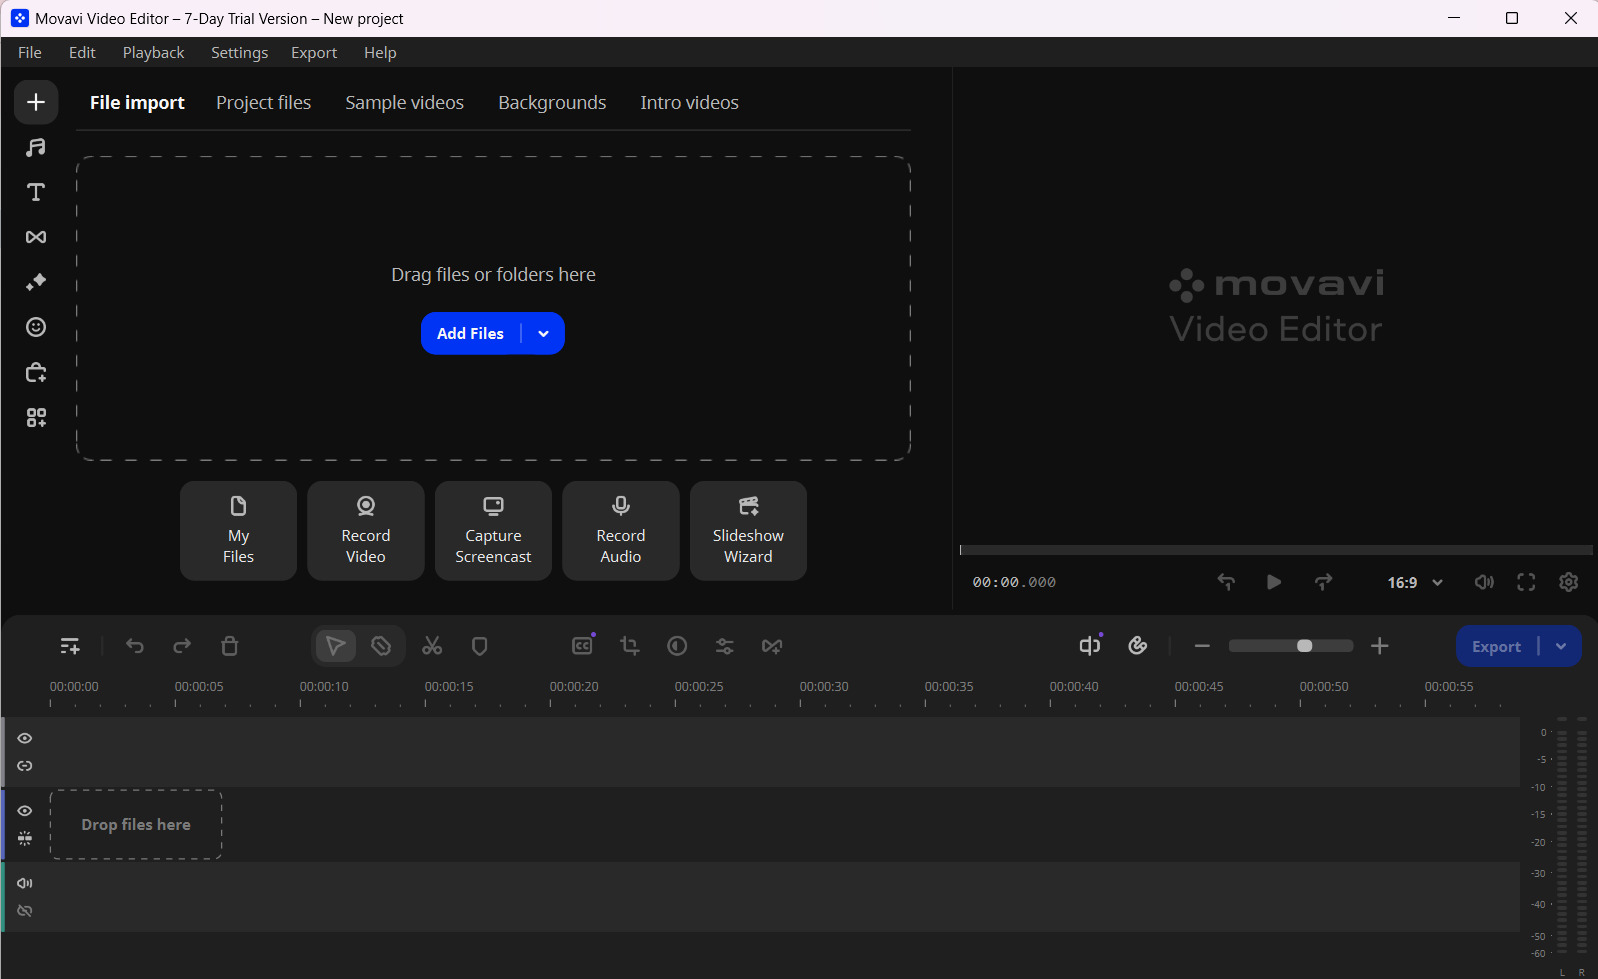Open the Transitions panel in sidebar
This screenshot has height=979, width=1598.
(36, 237)
